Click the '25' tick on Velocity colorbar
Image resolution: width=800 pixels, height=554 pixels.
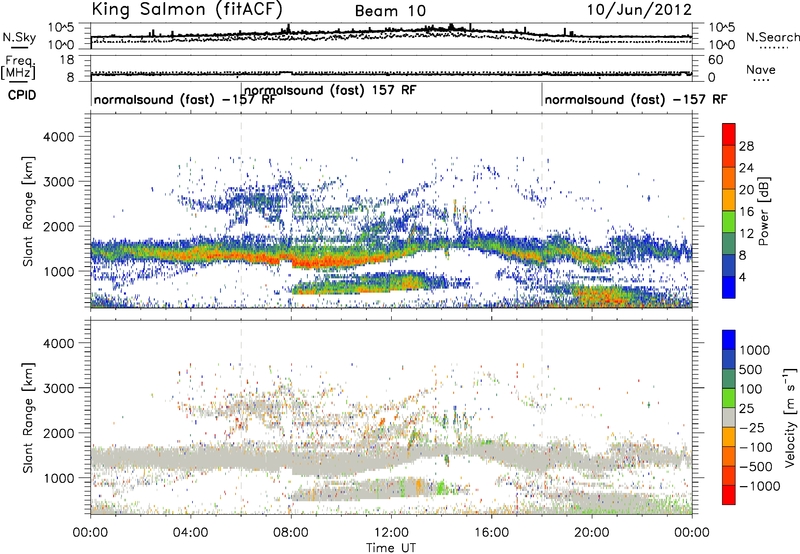coord(746,409)
